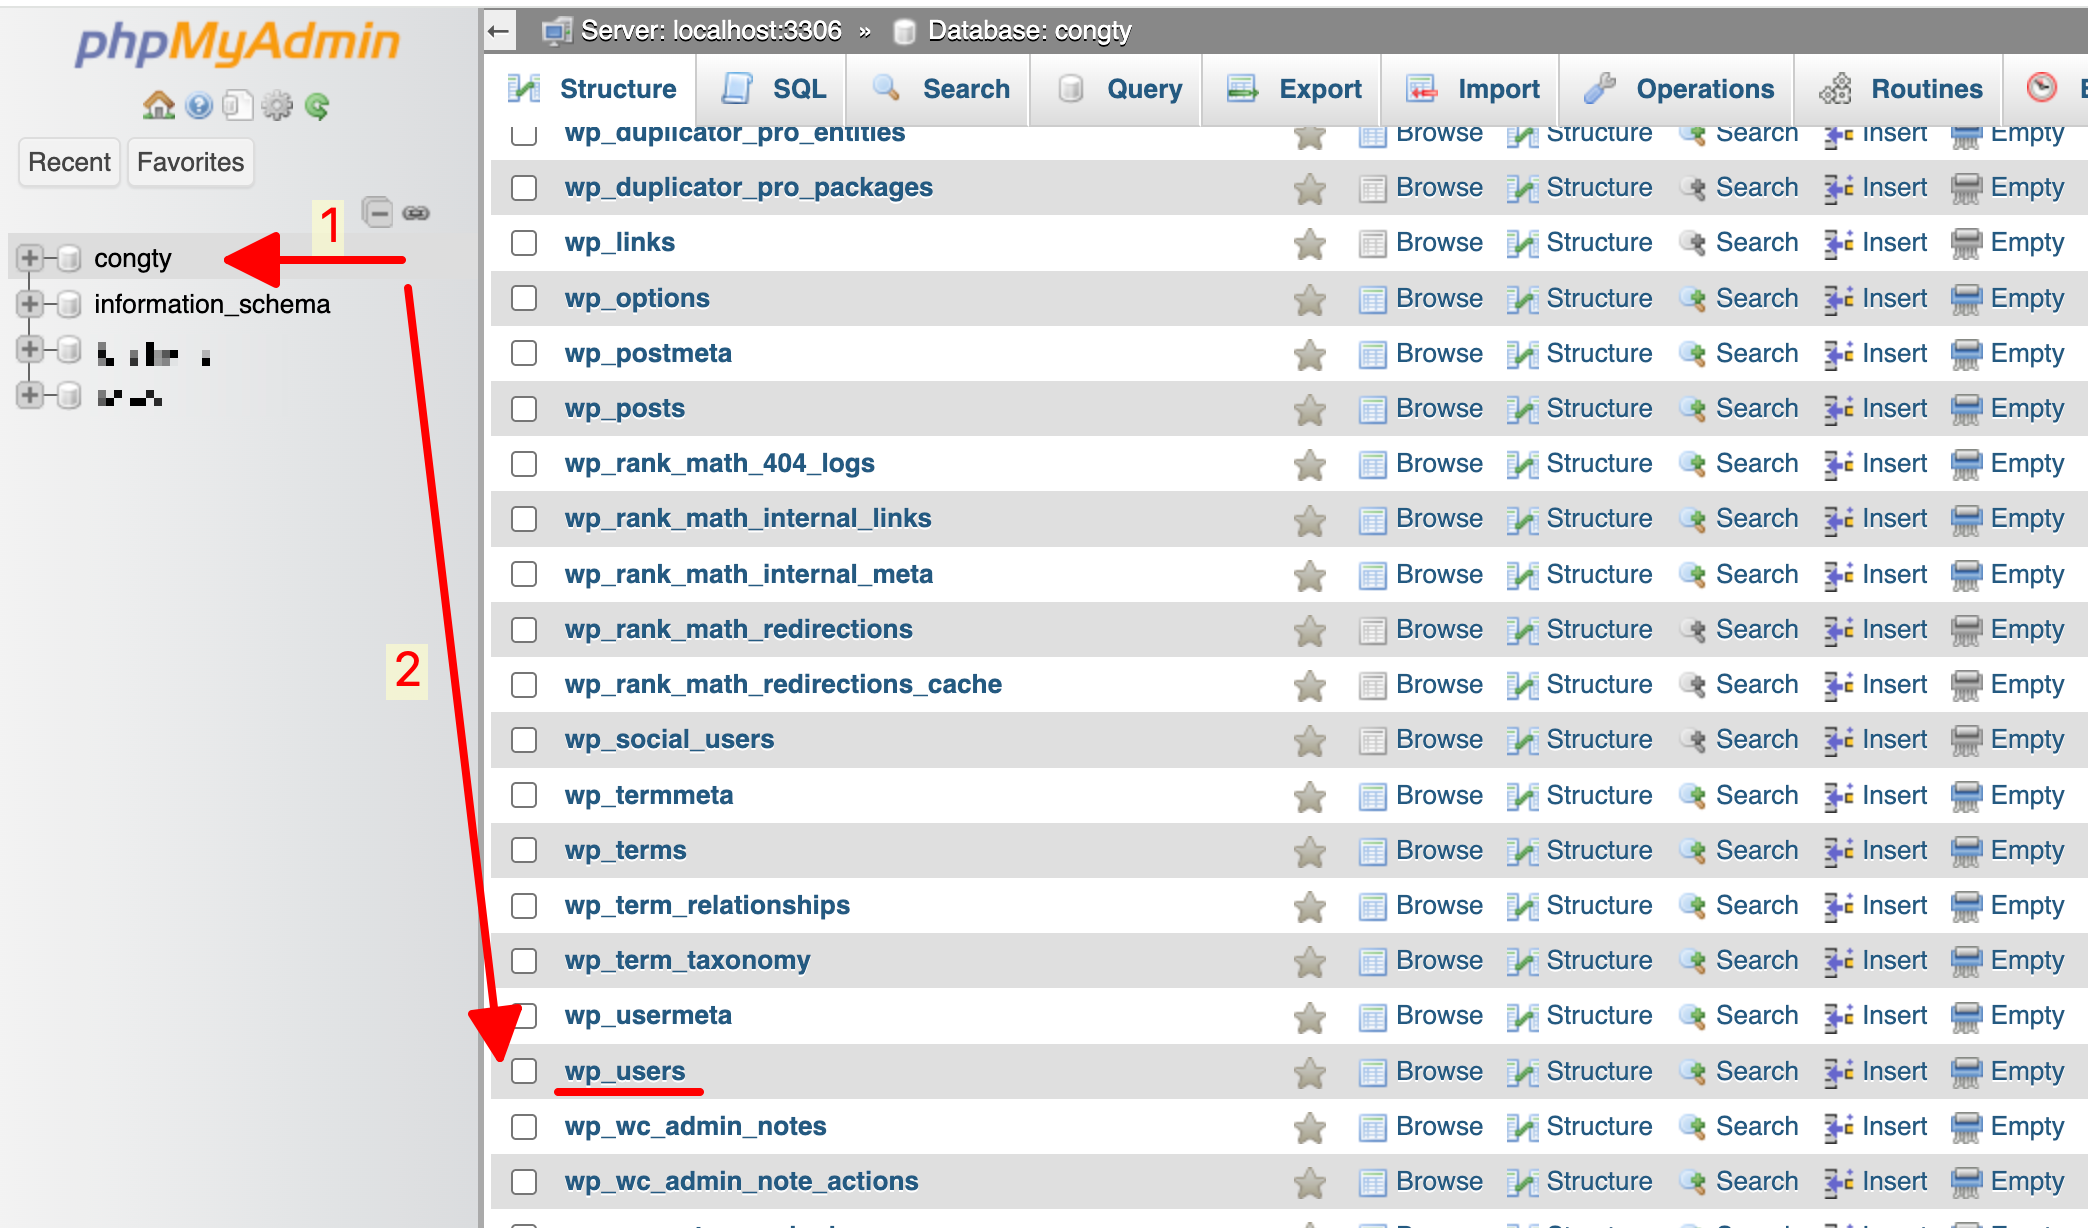Viewport: 2088px width, 1228px height.
Task: Click the Favorites button in sidebar
Action: (x=190, y=162)
